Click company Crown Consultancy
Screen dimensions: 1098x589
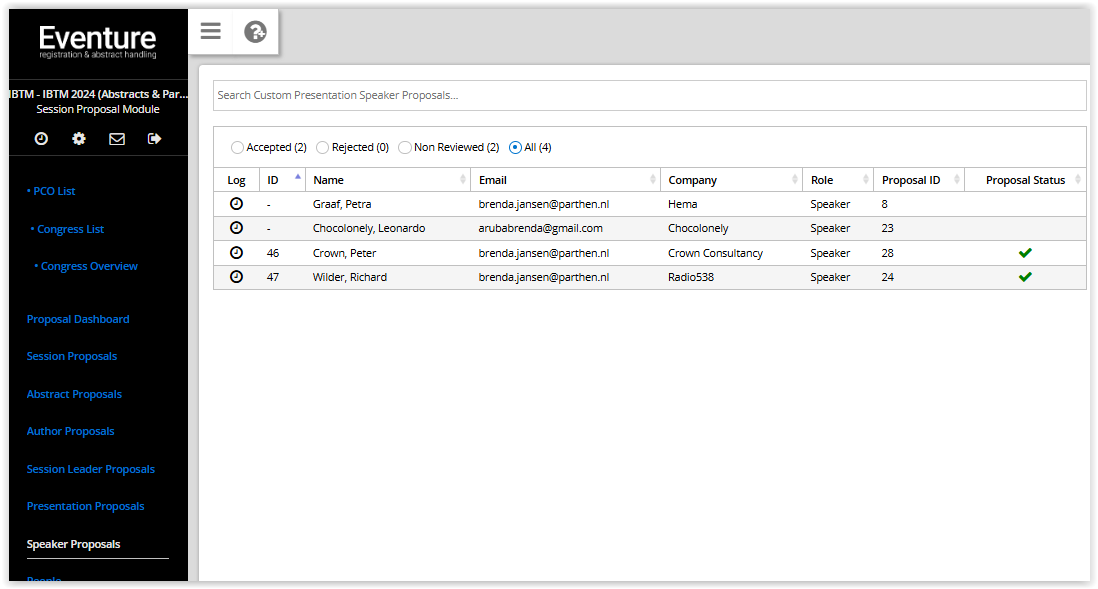(715, 253)
